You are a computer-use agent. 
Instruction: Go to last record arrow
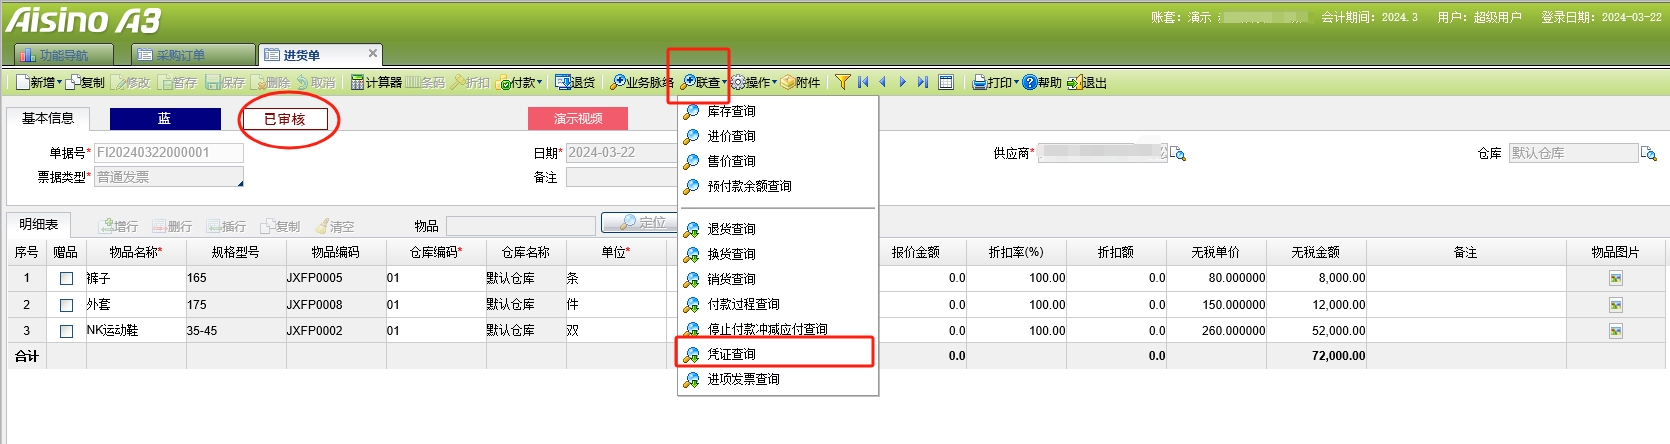922,83
